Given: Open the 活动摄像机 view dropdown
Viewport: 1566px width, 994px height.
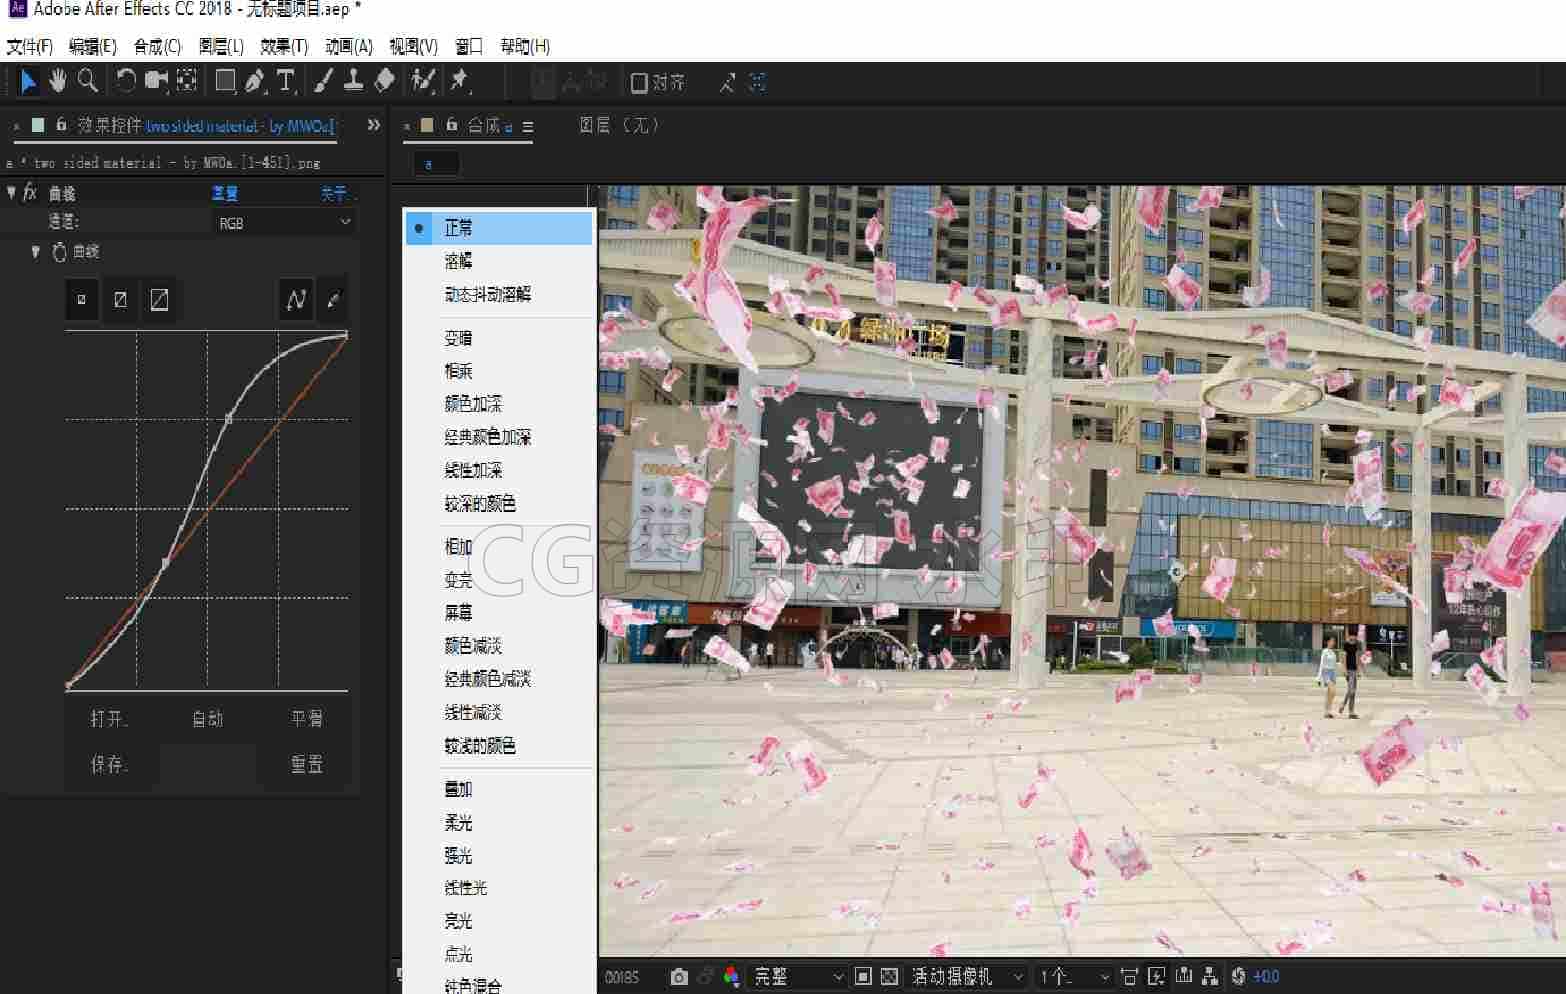Looking at the screenshot, I should (967, 977).
